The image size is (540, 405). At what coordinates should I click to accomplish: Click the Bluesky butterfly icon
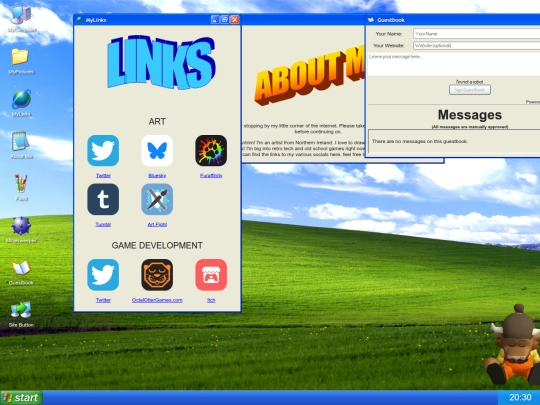157,150
